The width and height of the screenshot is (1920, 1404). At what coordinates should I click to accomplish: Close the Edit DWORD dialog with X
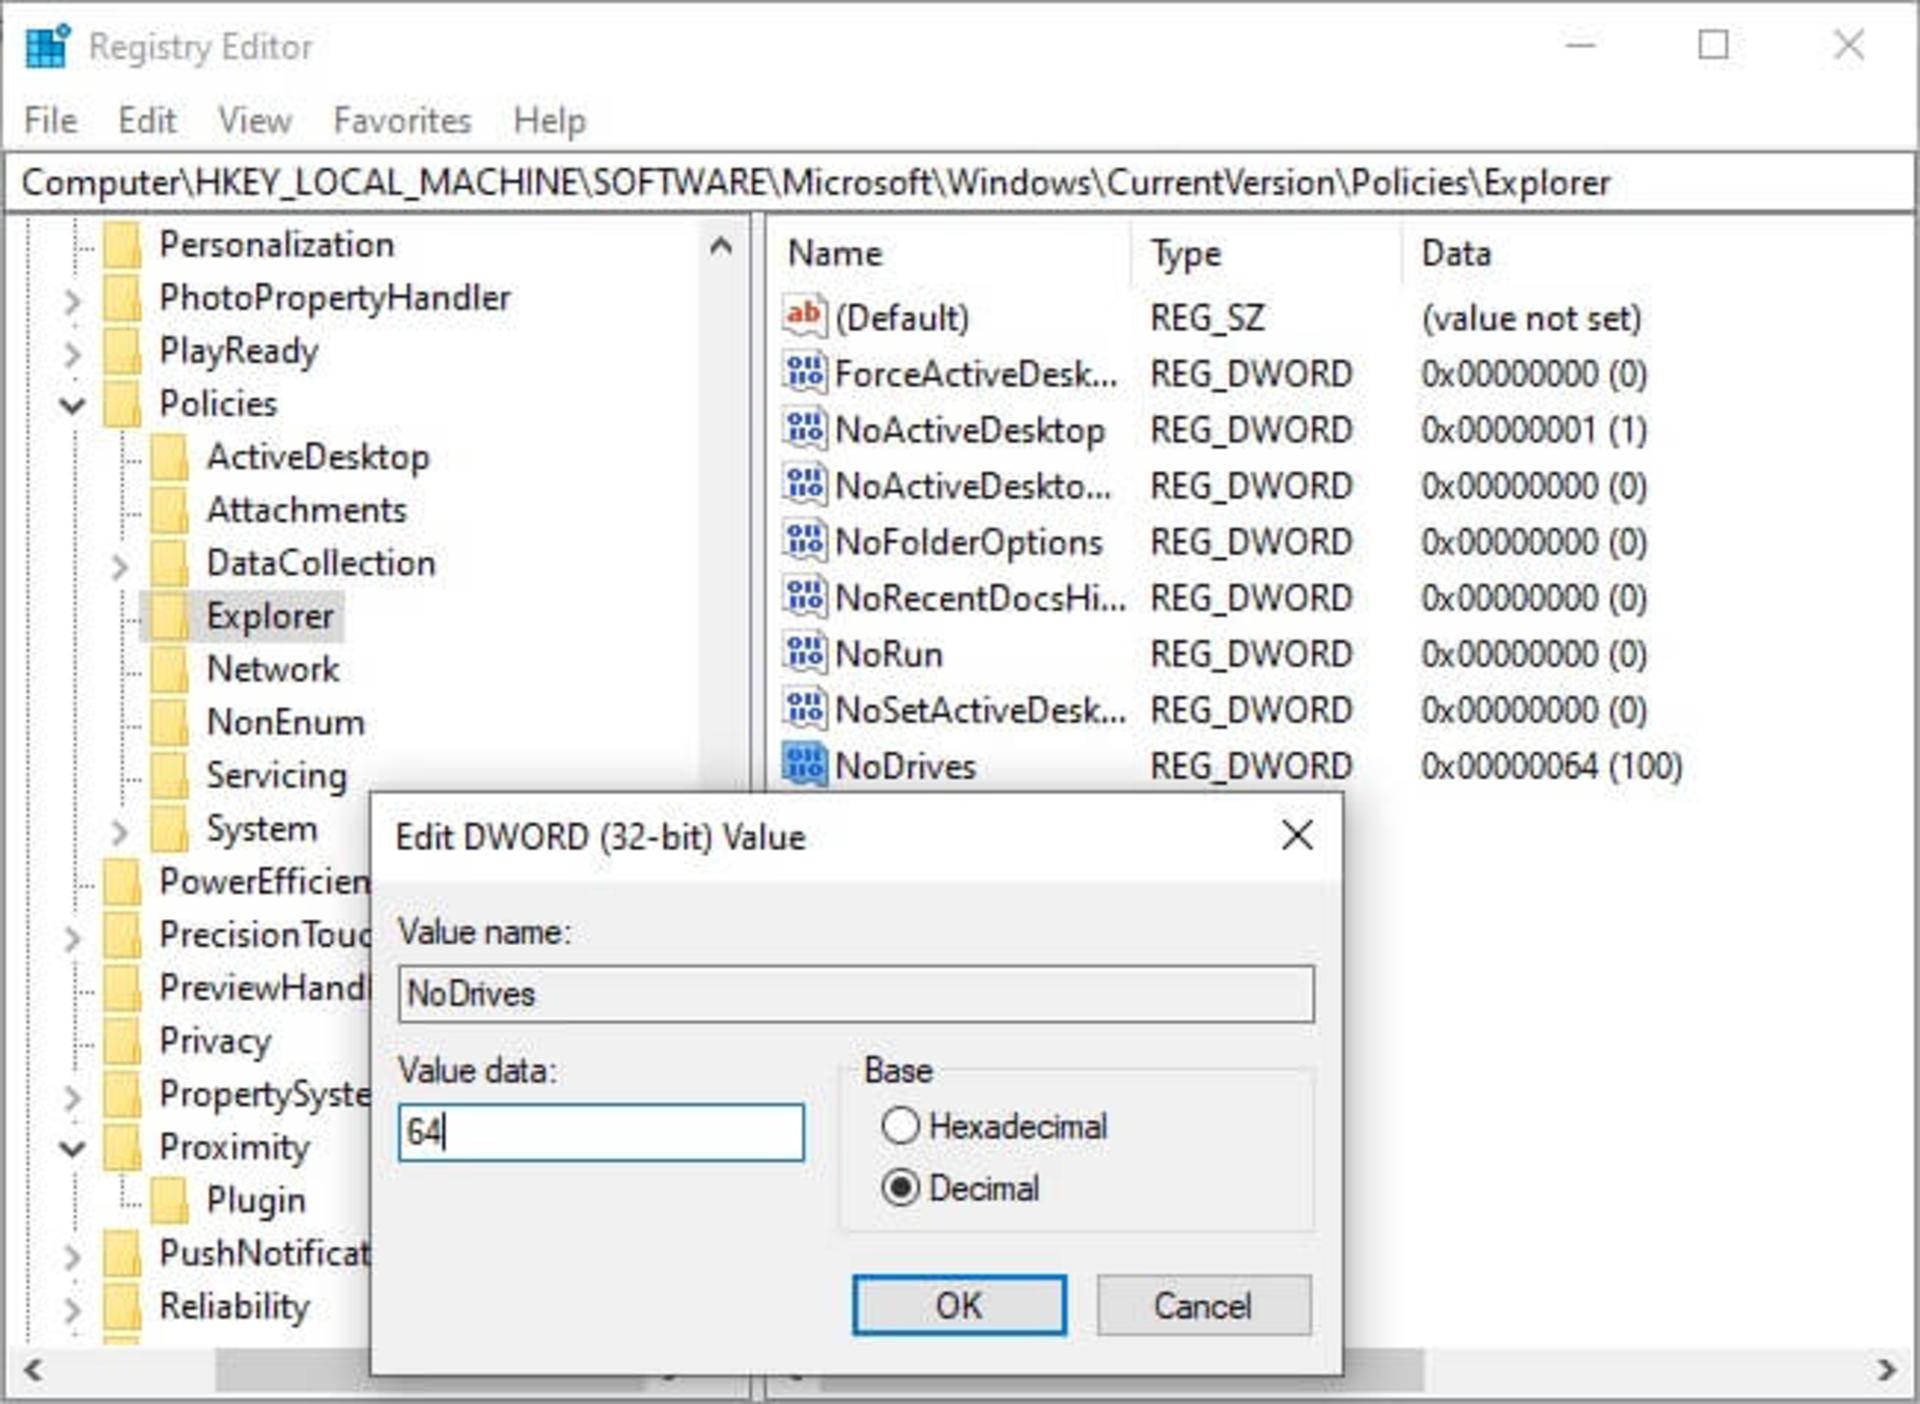(1297, 835)
